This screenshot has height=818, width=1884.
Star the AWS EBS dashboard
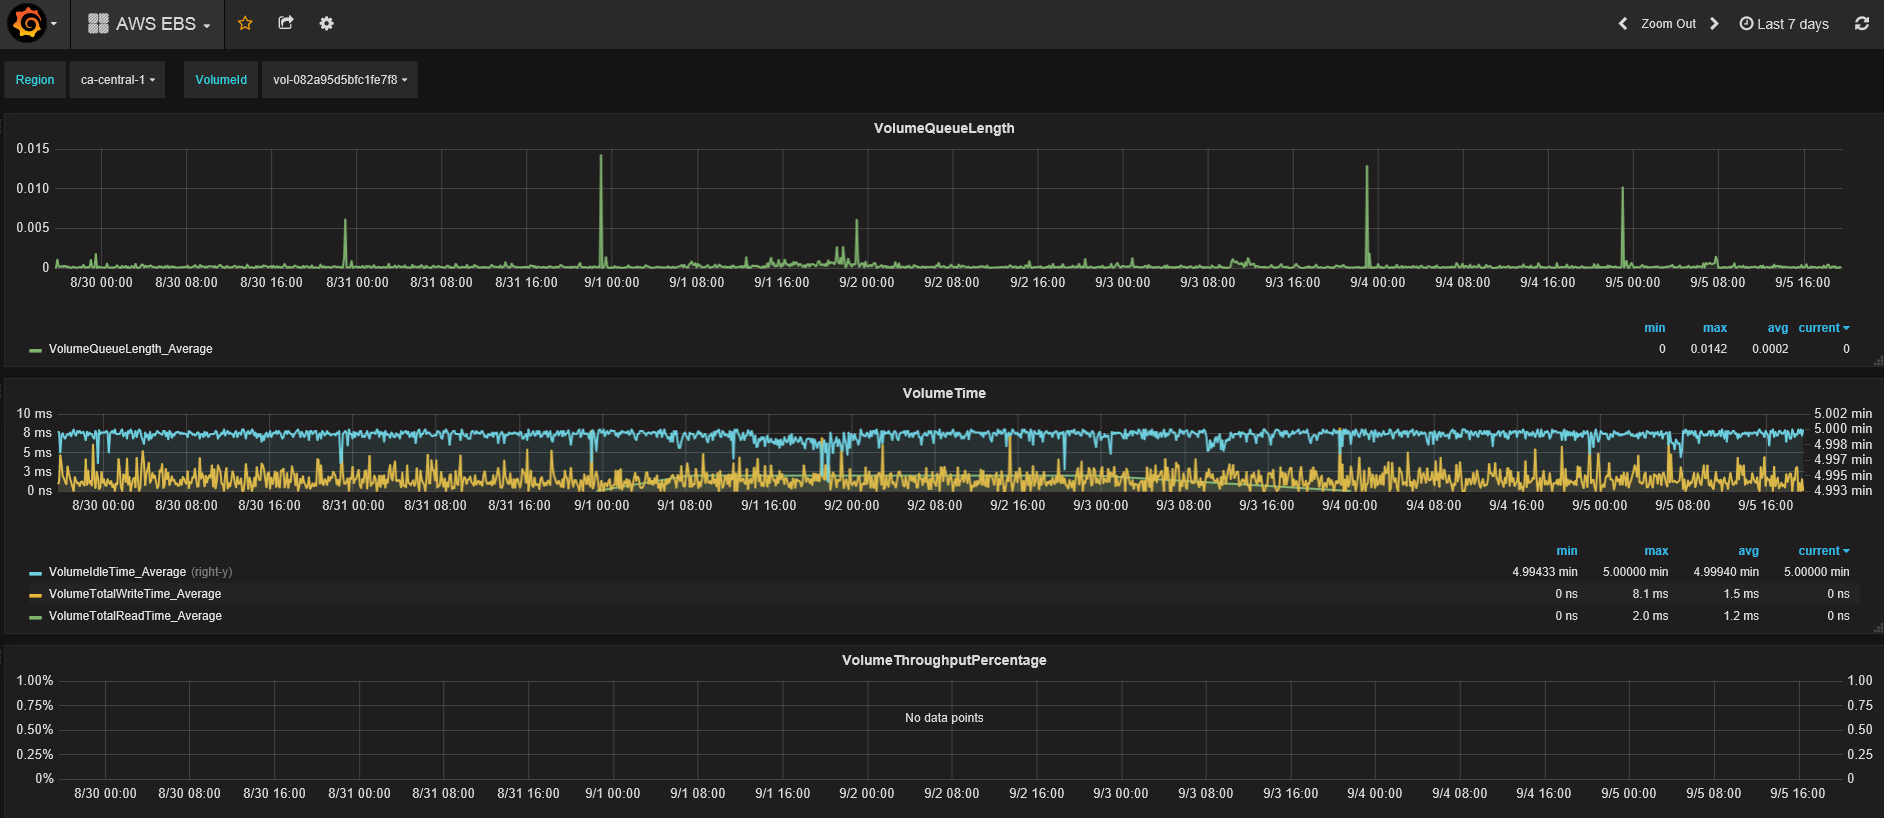(245, 23)
